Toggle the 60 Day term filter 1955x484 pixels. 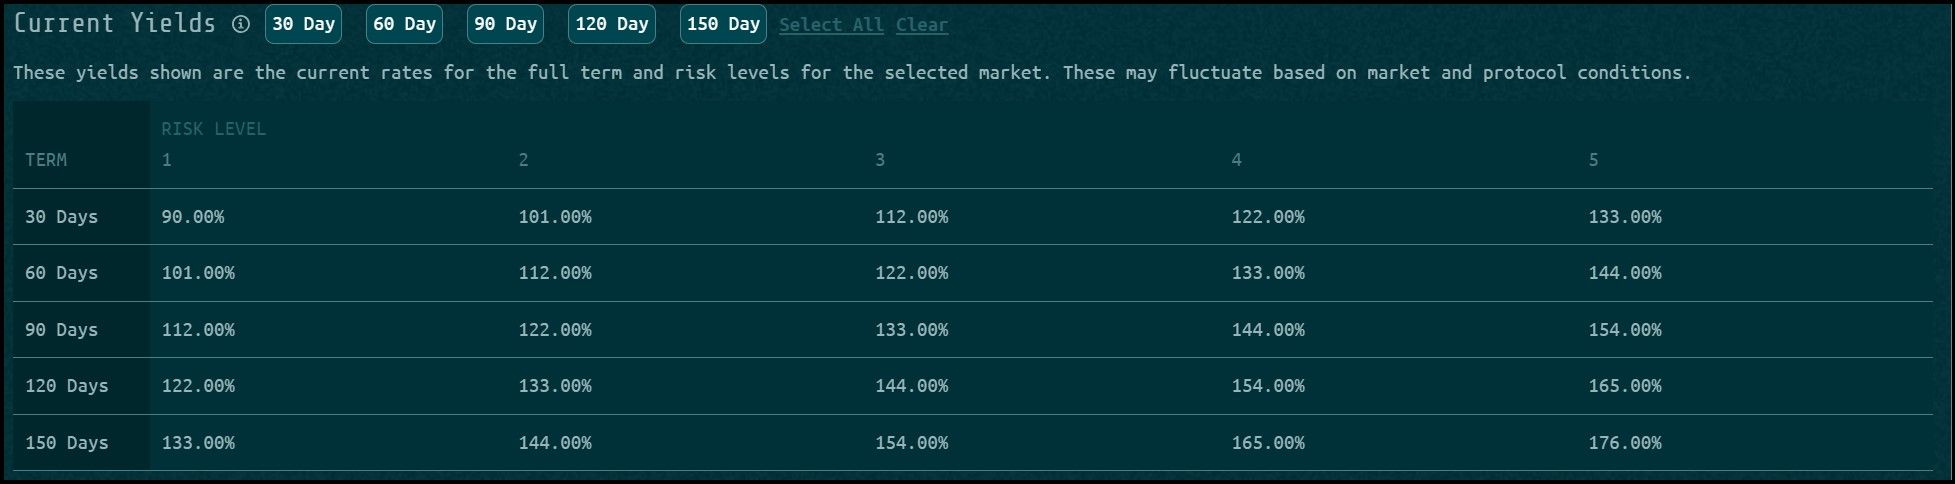(404, 24)
